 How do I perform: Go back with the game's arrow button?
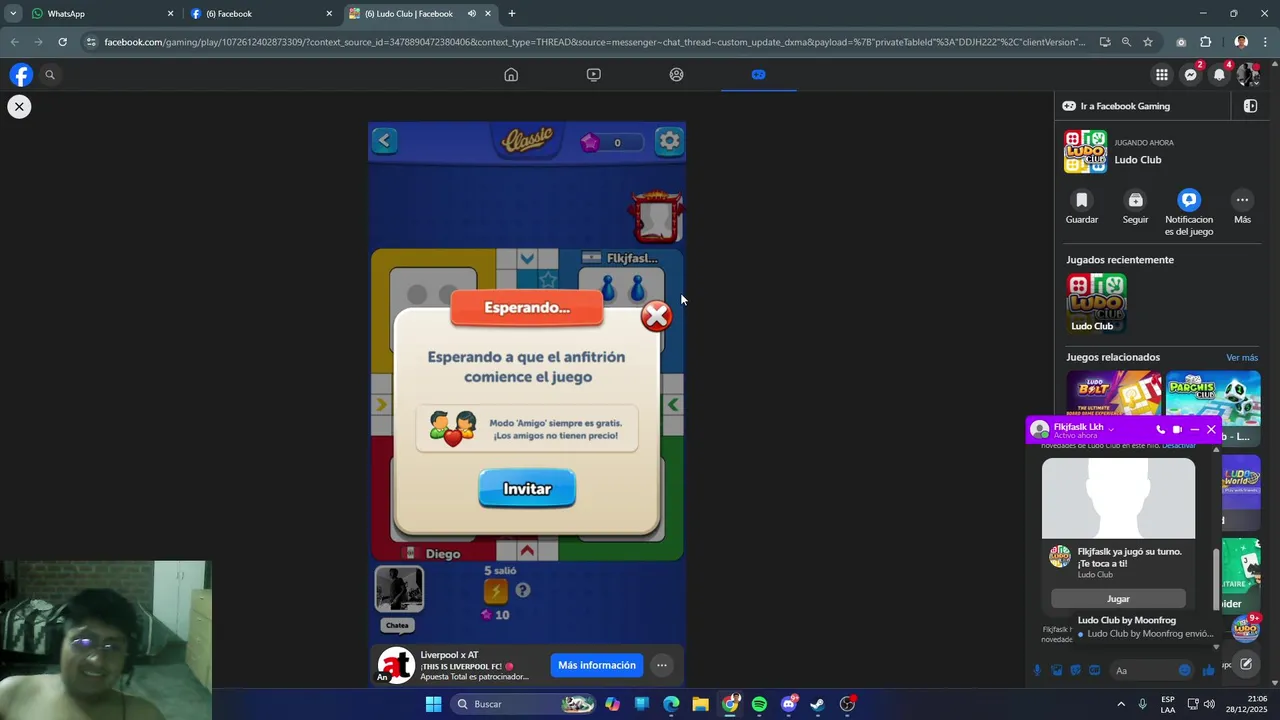[384, 141]
